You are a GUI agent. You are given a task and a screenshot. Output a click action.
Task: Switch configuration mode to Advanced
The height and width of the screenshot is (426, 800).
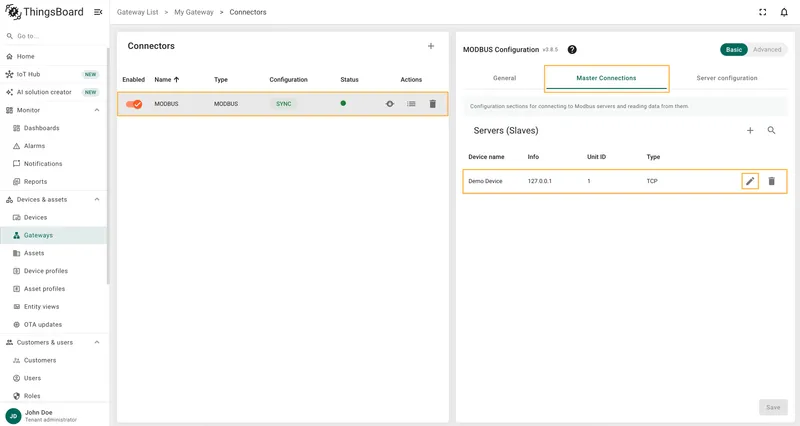click(x=767, y=49)
